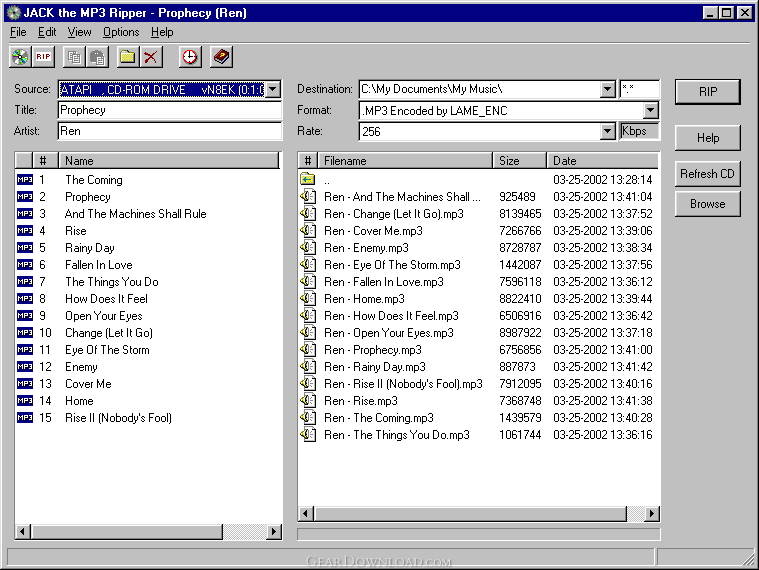
Task: Click the parent folder up icon
Action: click(x=308, y=180)
